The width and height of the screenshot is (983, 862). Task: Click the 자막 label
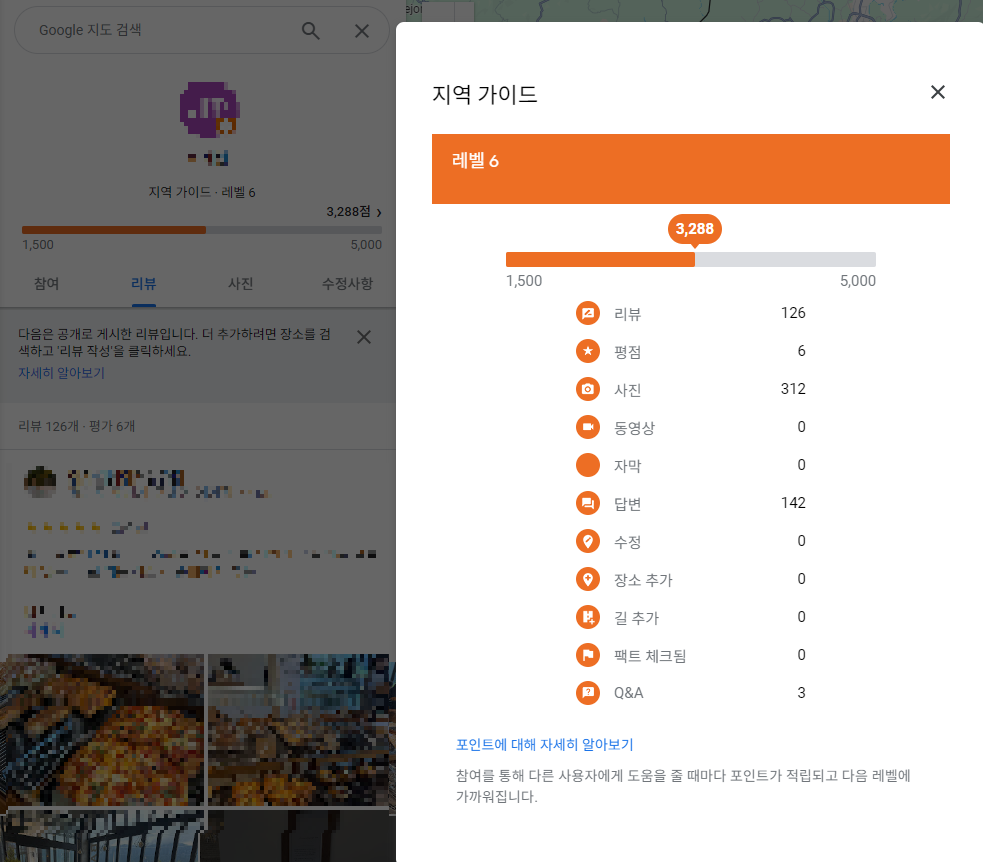[628, 466]
